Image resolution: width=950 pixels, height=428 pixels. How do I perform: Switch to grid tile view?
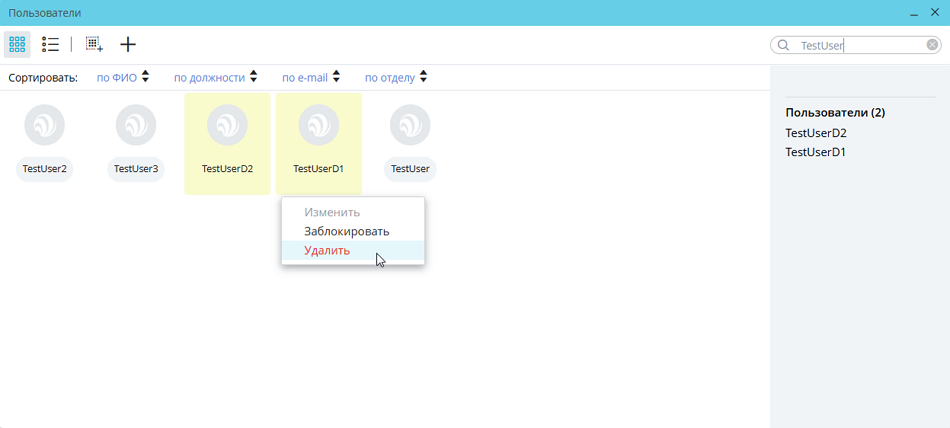17,44
